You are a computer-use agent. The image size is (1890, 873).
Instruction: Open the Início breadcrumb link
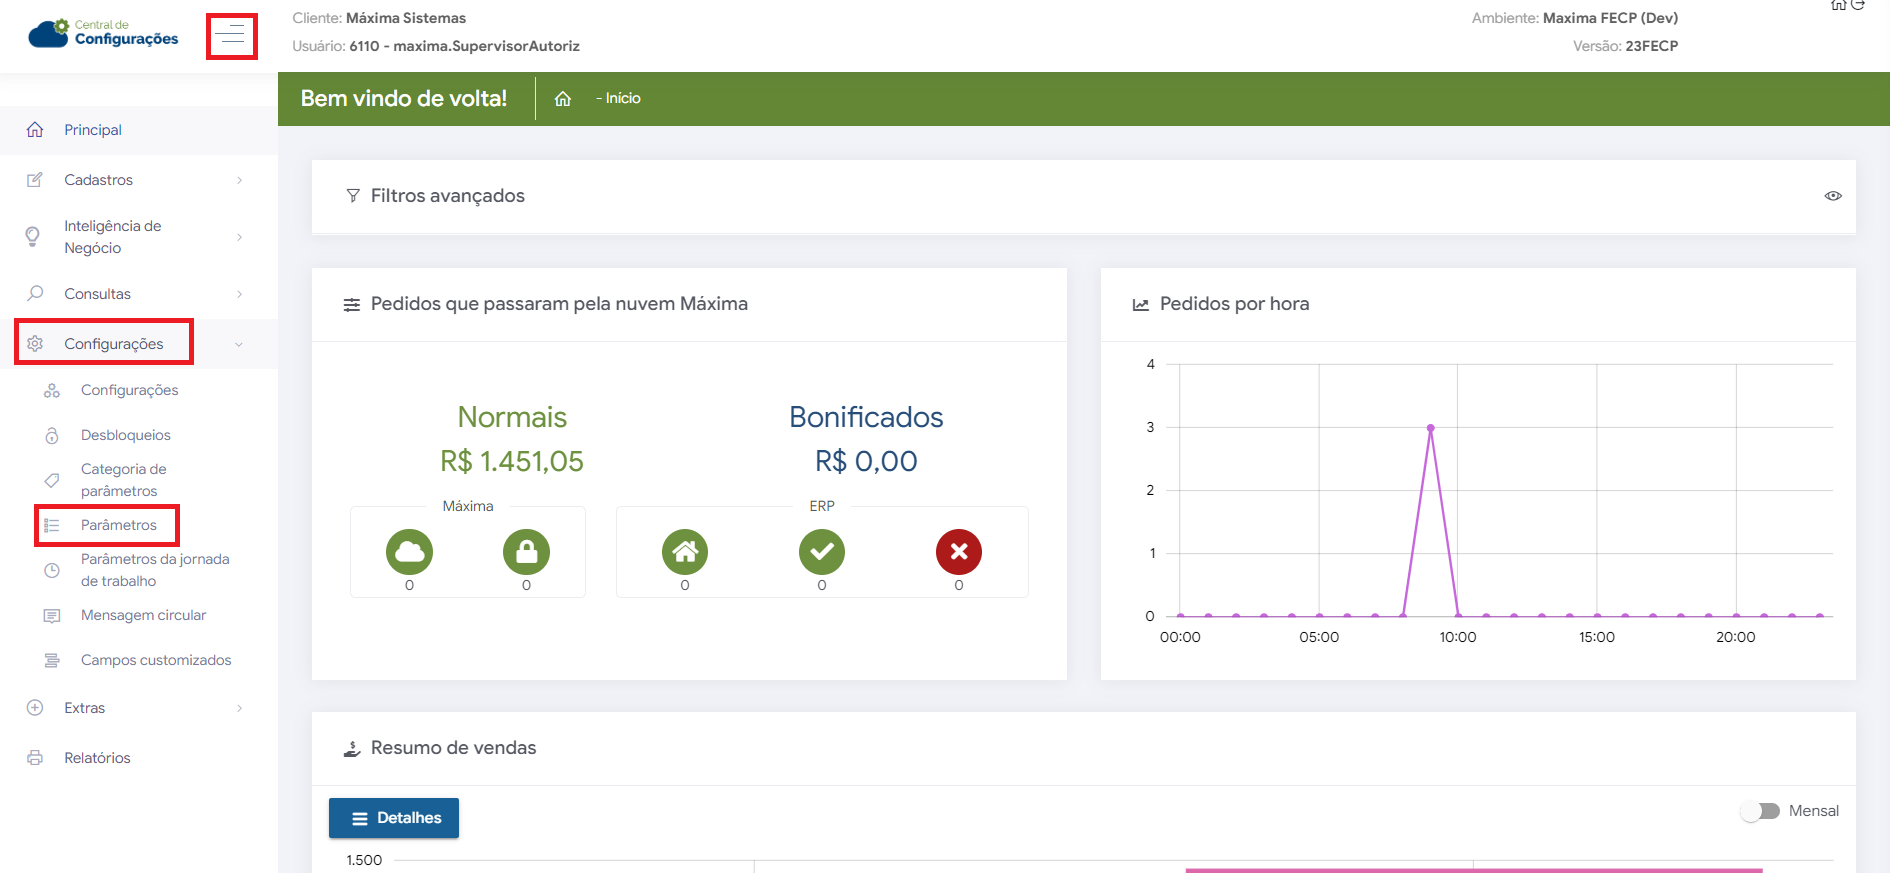622,98
